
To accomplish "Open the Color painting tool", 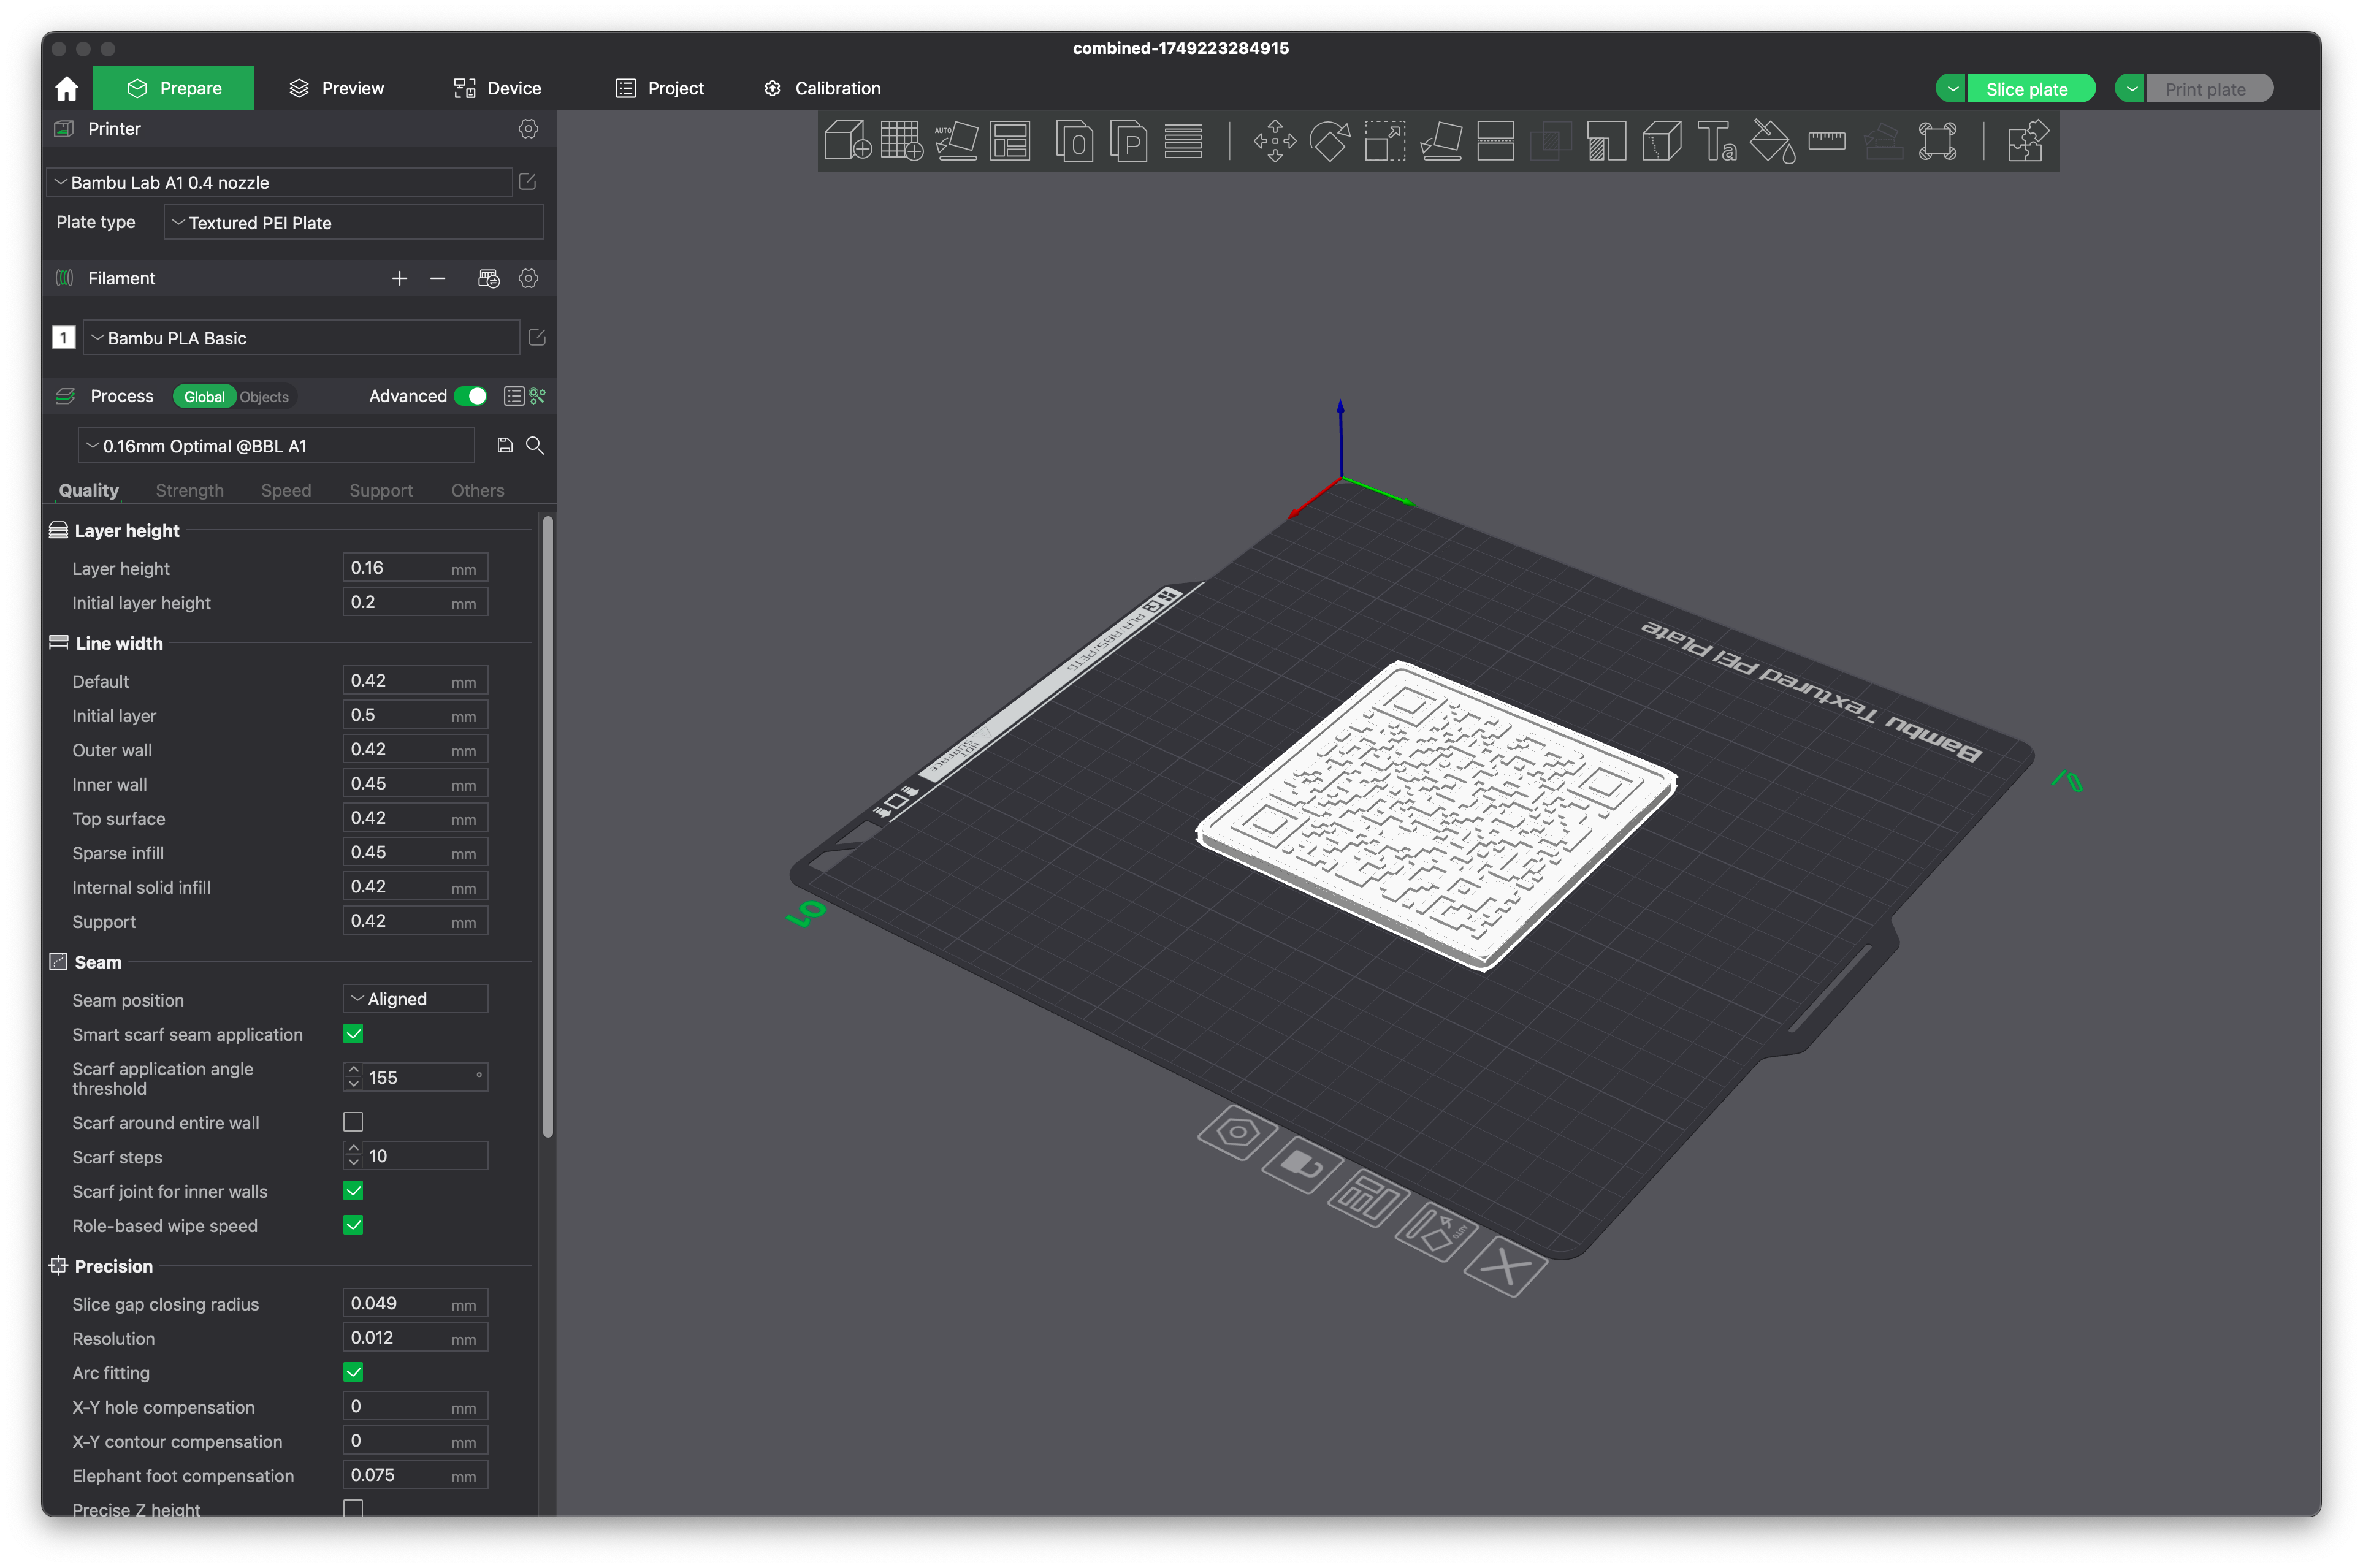I will click(x=1773, y=141).
